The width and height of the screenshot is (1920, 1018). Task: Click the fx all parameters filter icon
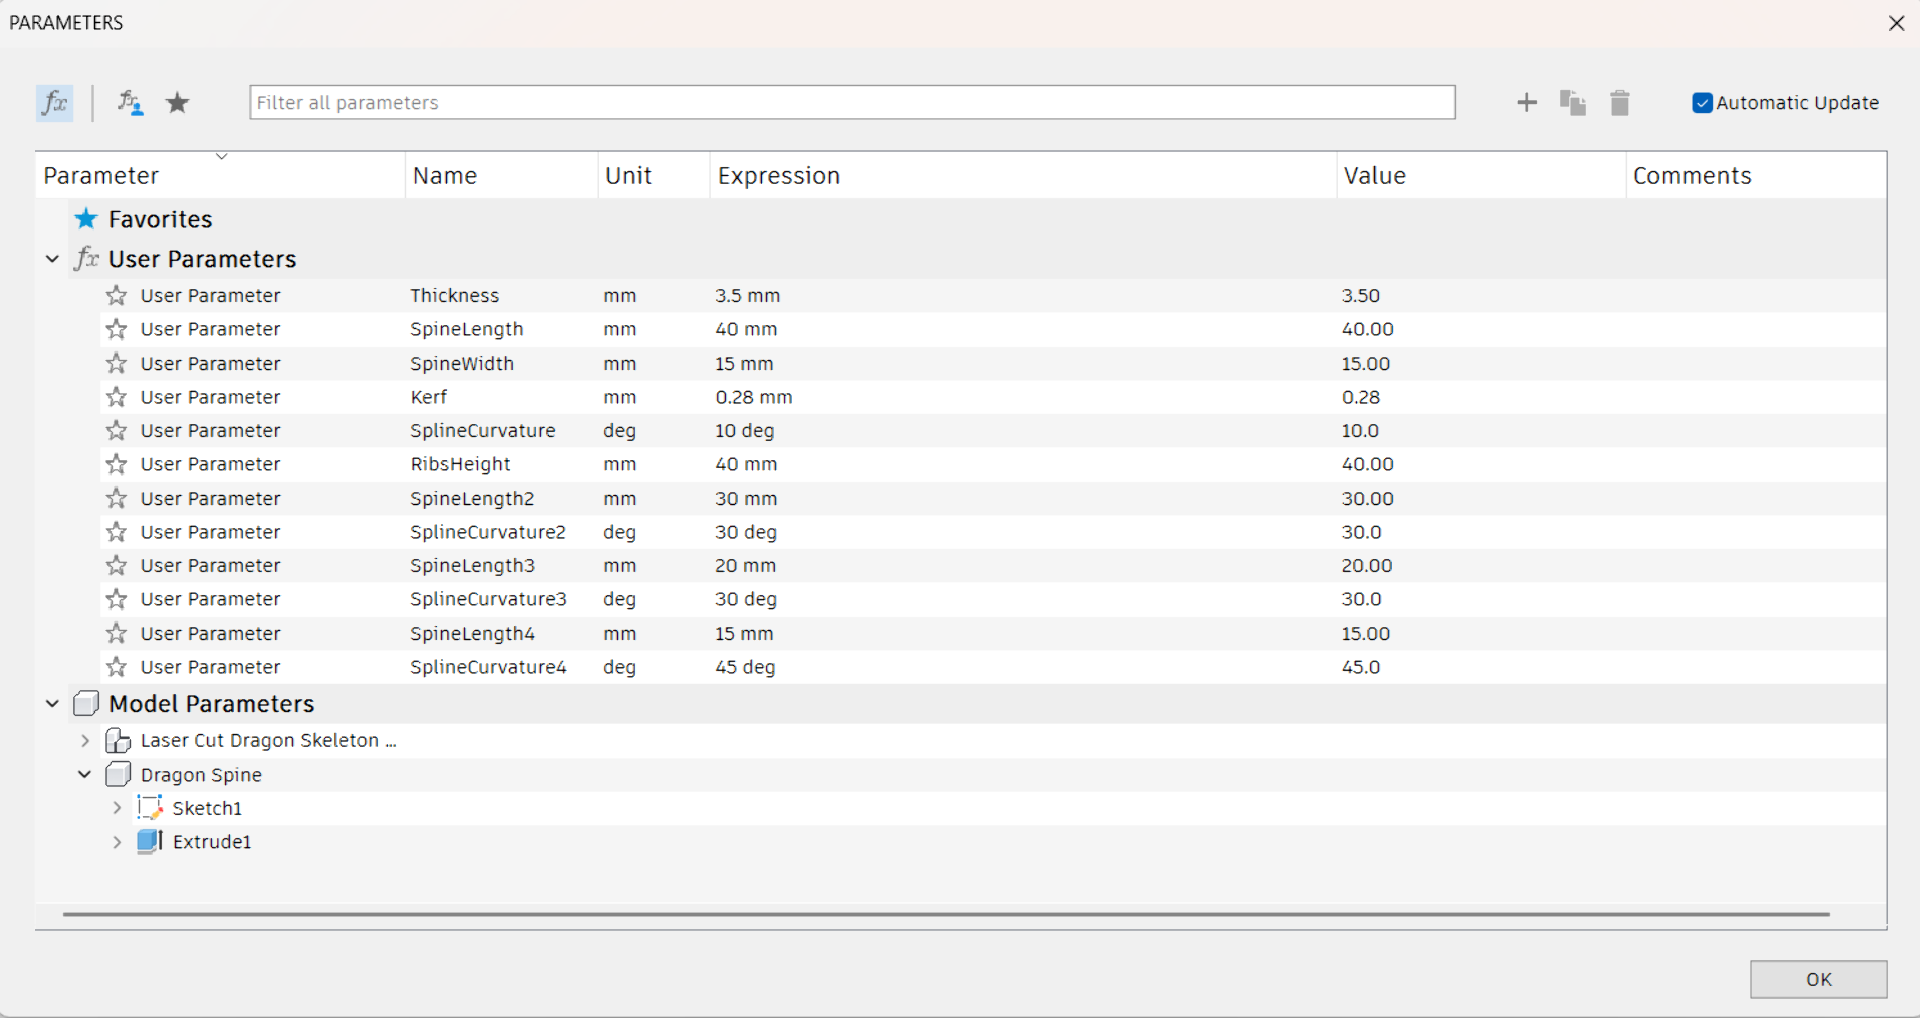(x=54, y=103)
